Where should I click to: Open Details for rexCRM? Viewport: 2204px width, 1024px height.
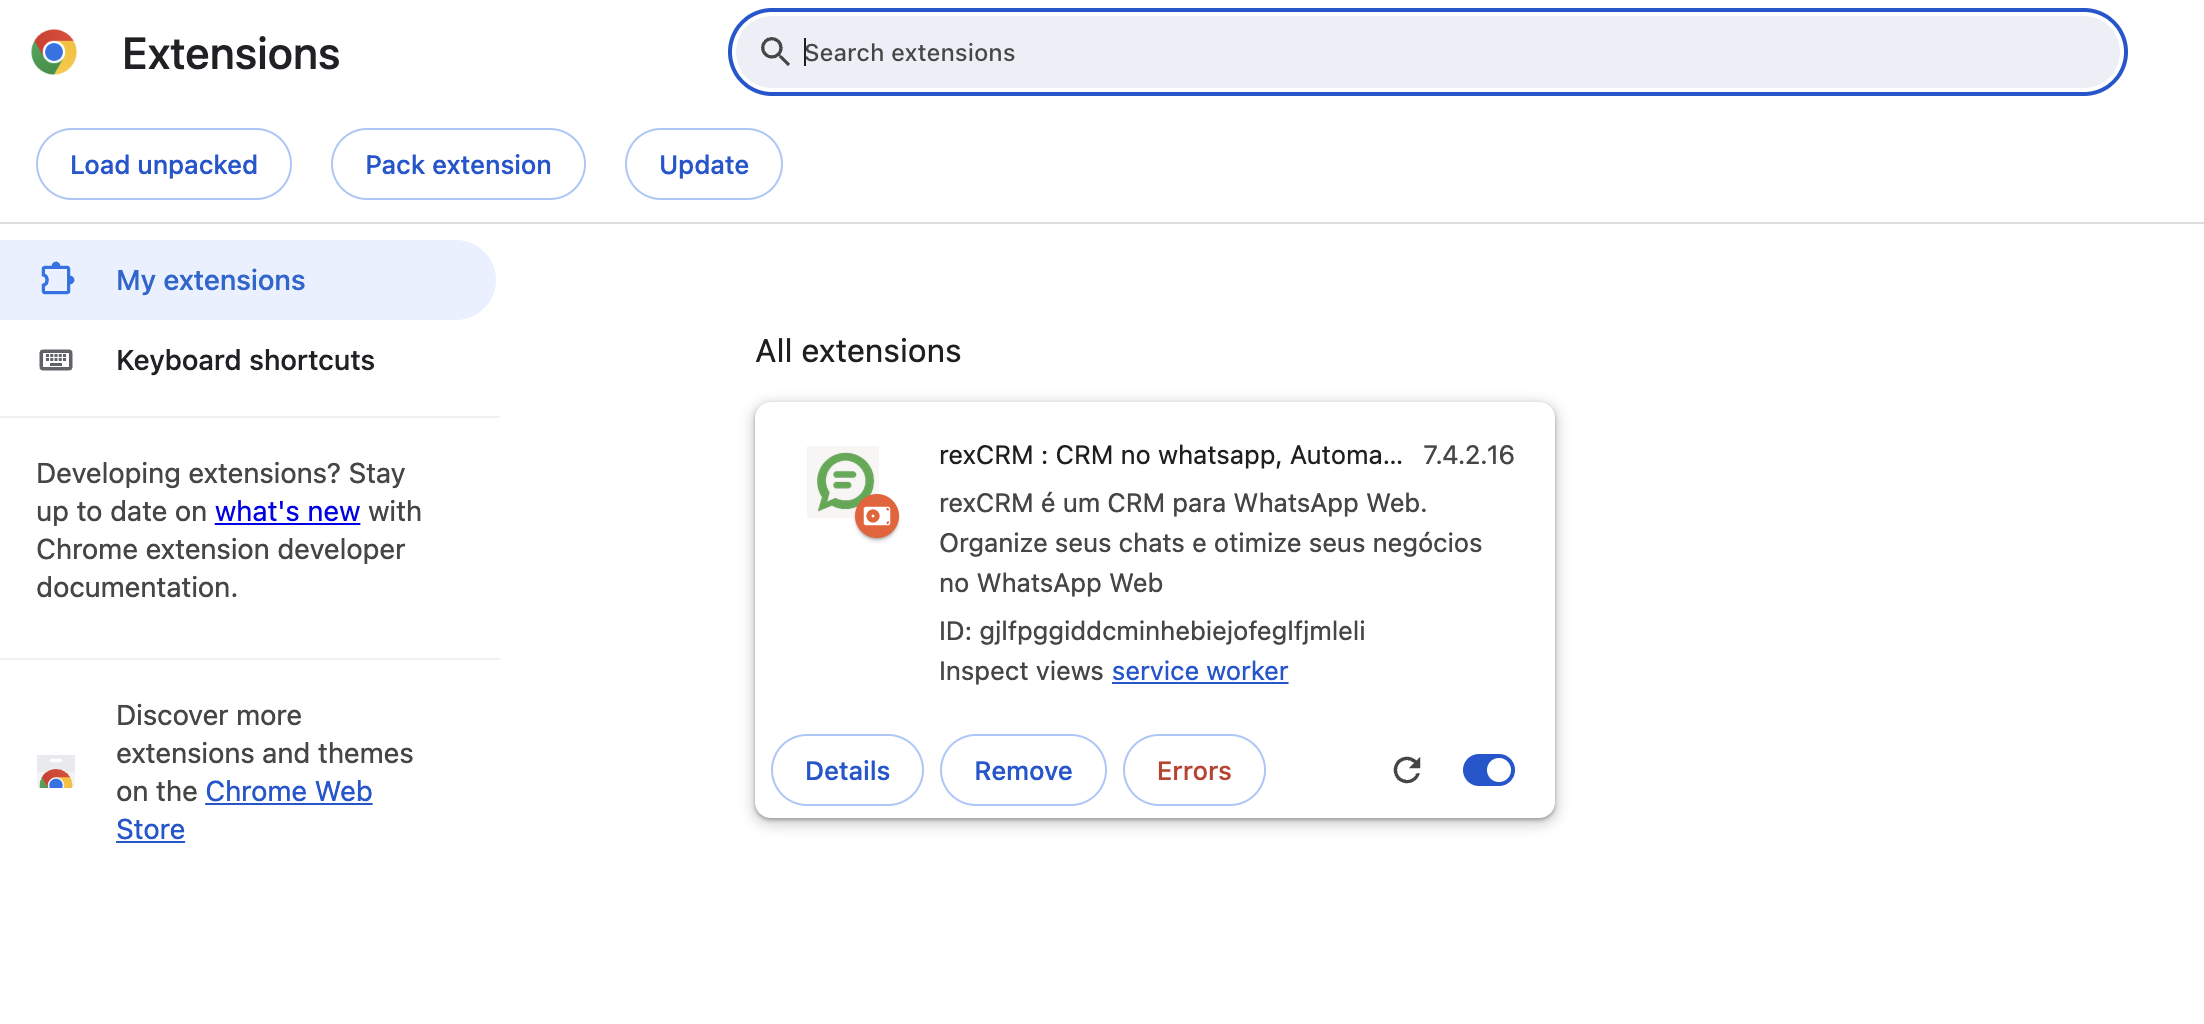[x=846, y=770]
